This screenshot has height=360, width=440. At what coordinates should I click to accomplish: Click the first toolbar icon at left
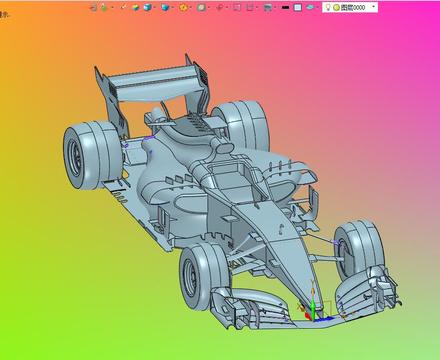coord(93,7)
